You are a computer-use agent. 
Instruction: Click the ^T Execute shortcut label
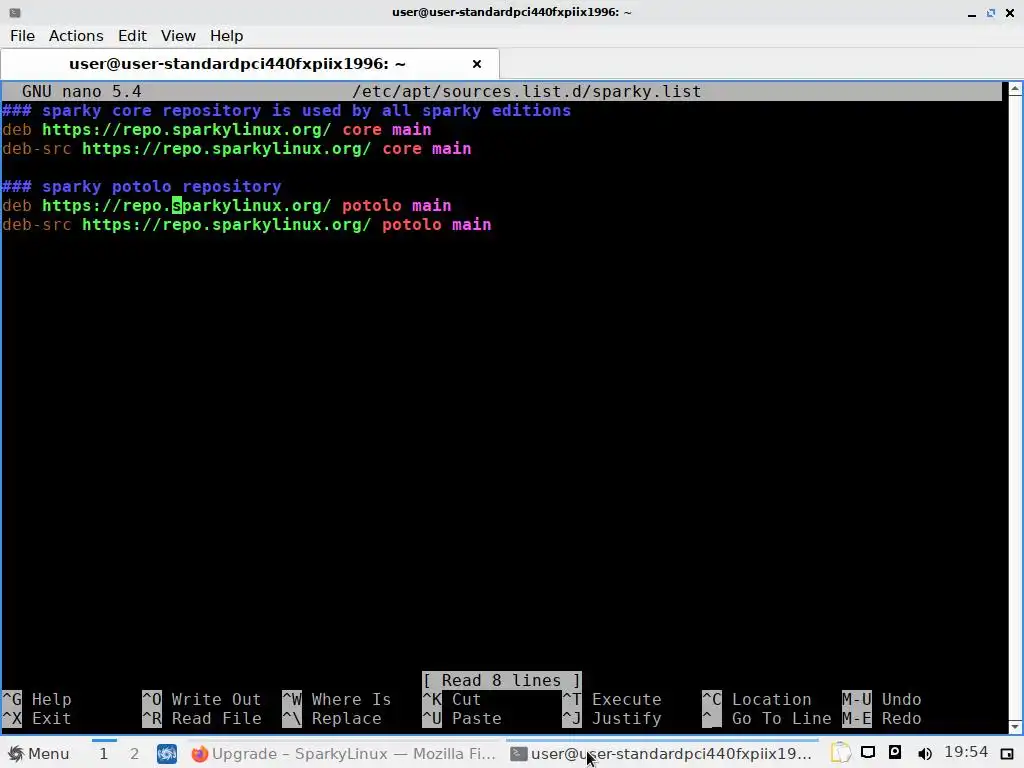pyautogui.click(x=612, y=699)
